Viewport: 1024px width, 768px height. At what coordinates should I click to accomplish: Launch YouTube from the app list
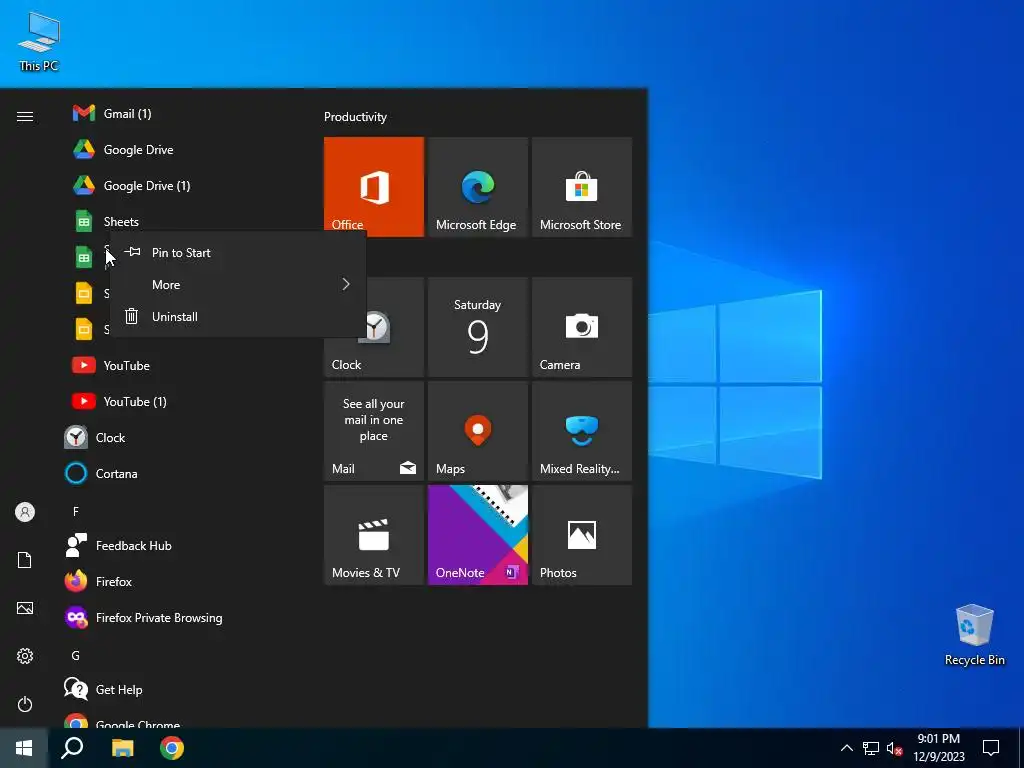pos(183,365)
